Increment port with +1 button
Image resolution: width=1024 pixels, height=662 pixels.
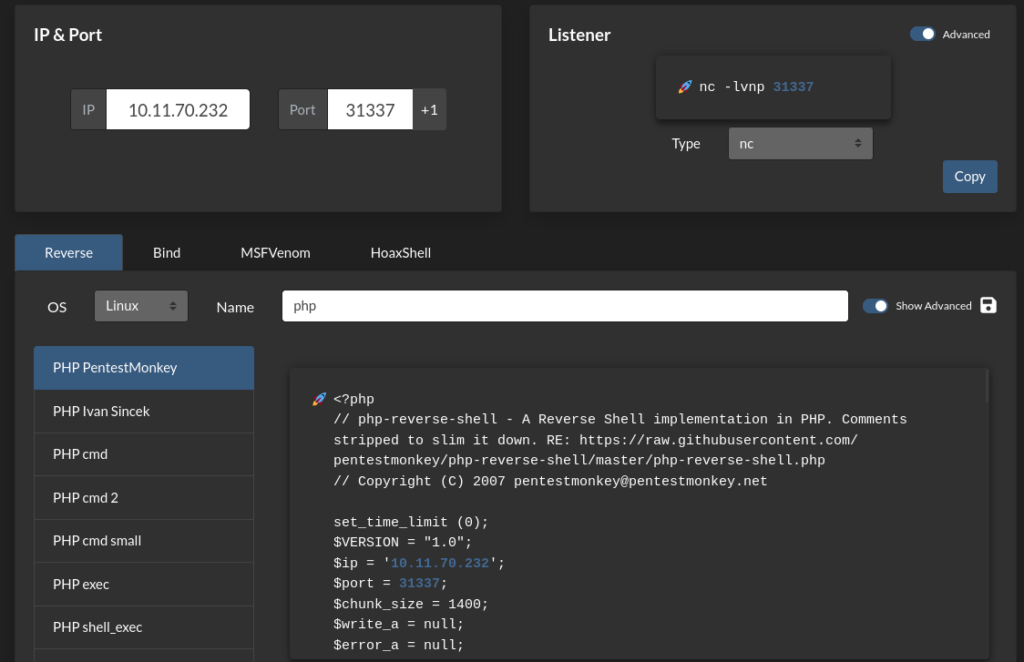click(x=429, y=110)
